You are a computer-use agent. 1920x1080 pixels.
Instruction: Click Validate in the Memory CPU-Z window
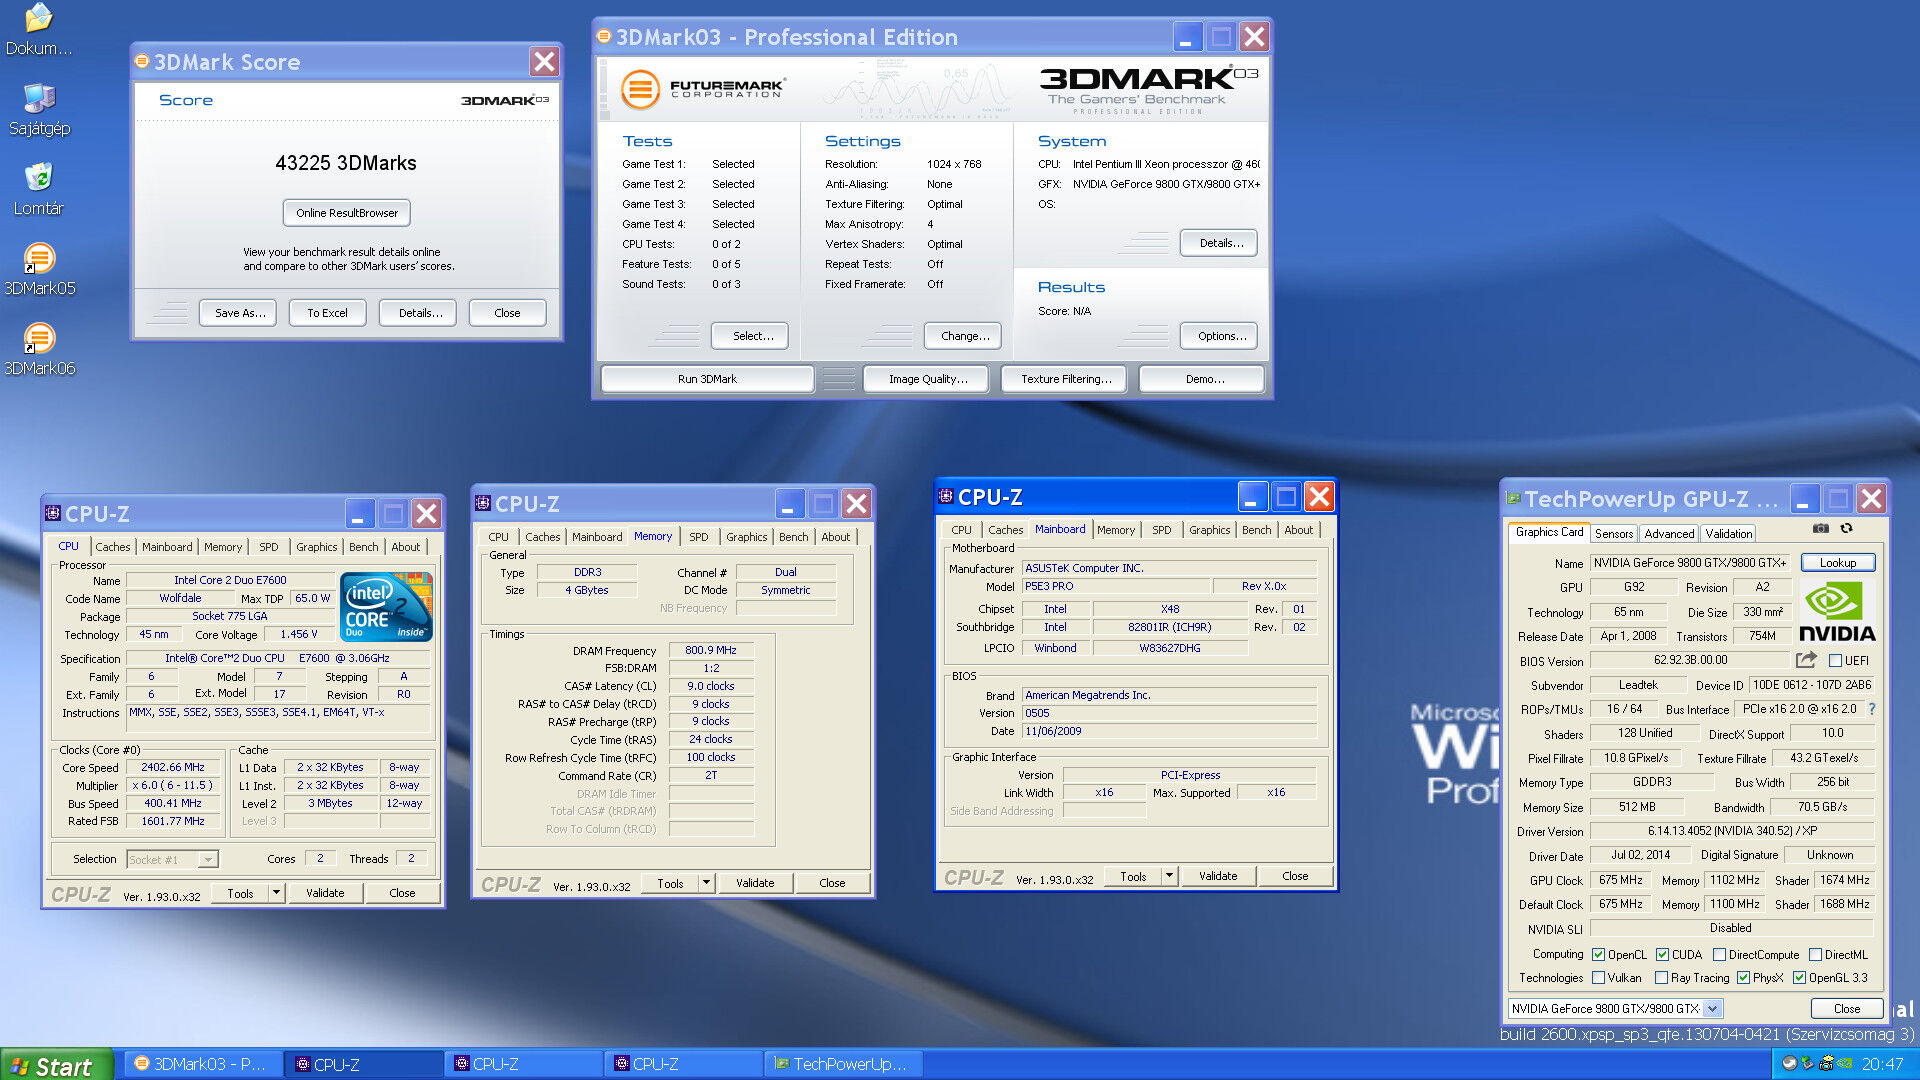point(755,883)
